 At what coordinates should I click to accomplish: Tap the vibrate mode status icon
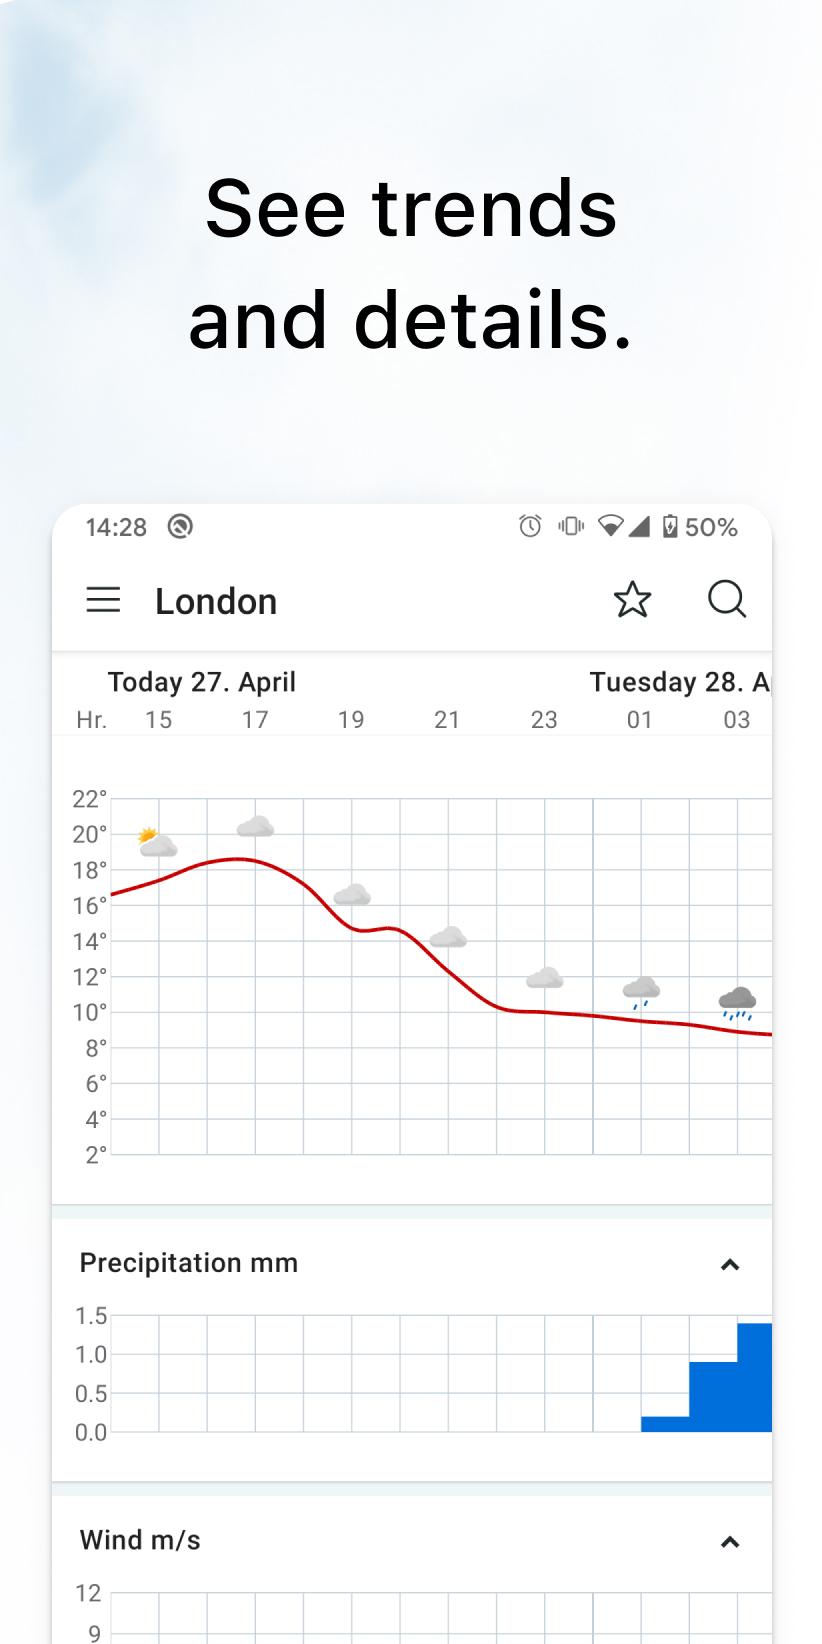pos(571,526)
